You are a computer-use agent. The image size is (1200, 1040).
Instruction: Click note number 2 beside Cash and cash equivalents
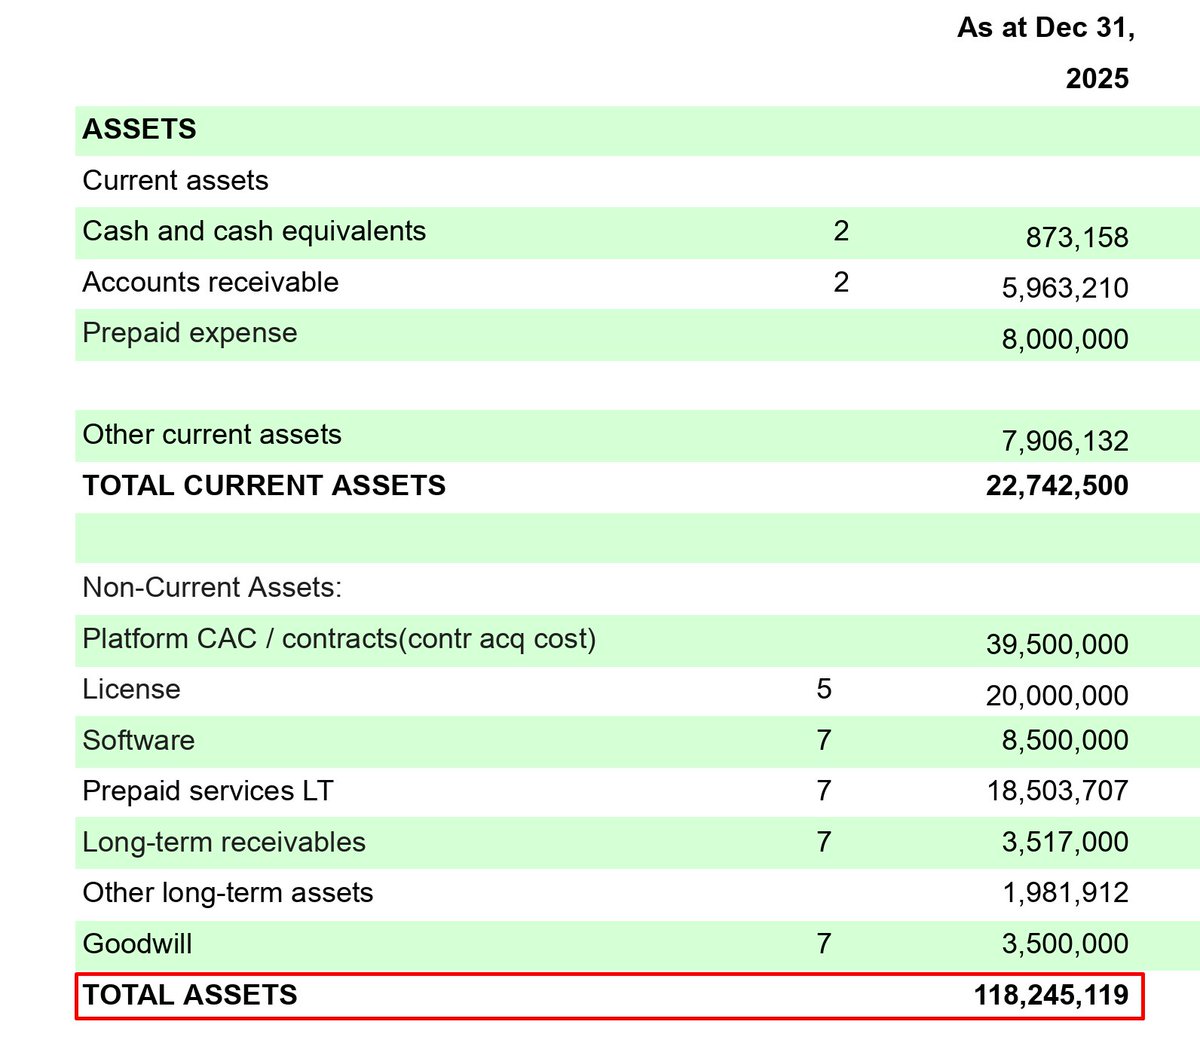click(841, 231)
